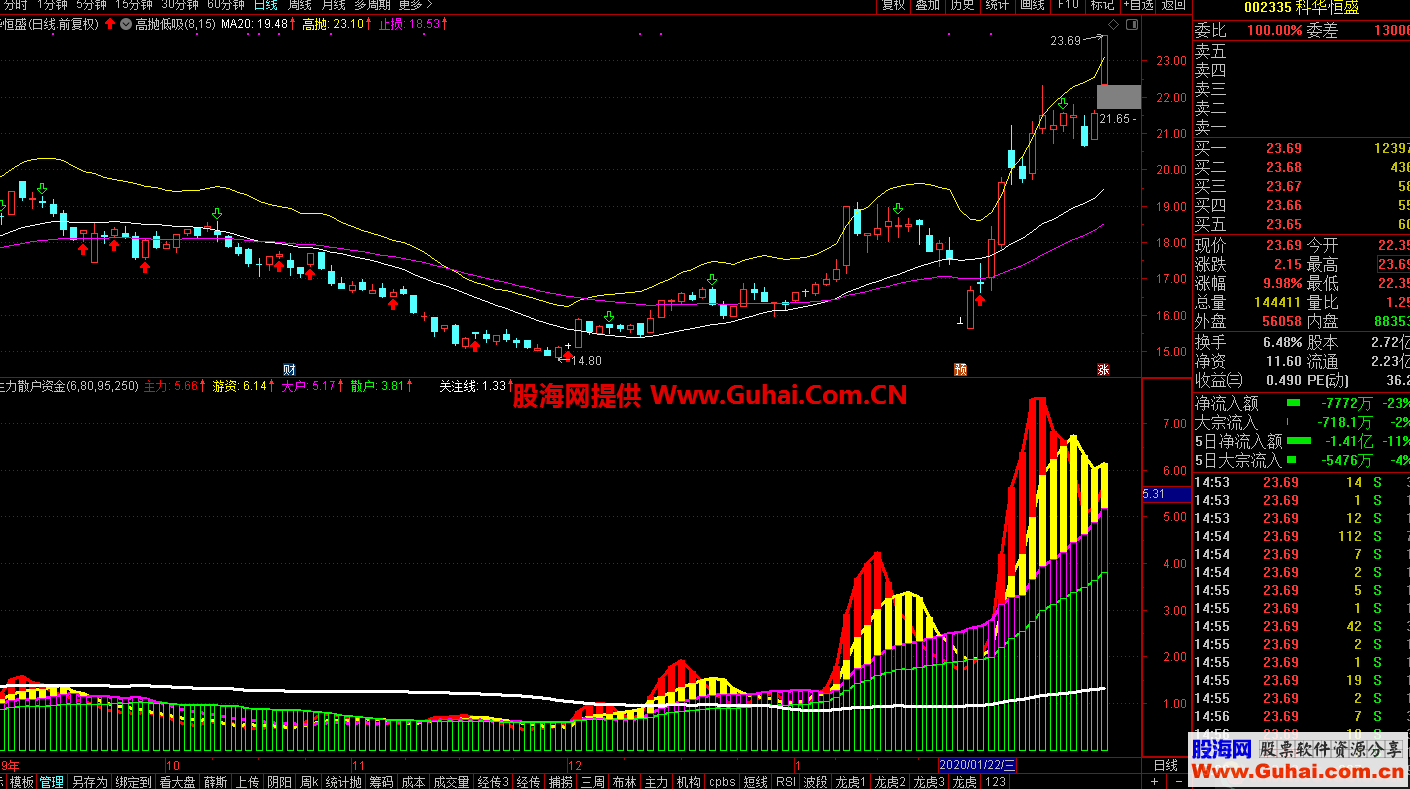The image size is (1410, 789).
Task: Click the 财 finance marker on chart axis
Action: (x=289, y=369)
